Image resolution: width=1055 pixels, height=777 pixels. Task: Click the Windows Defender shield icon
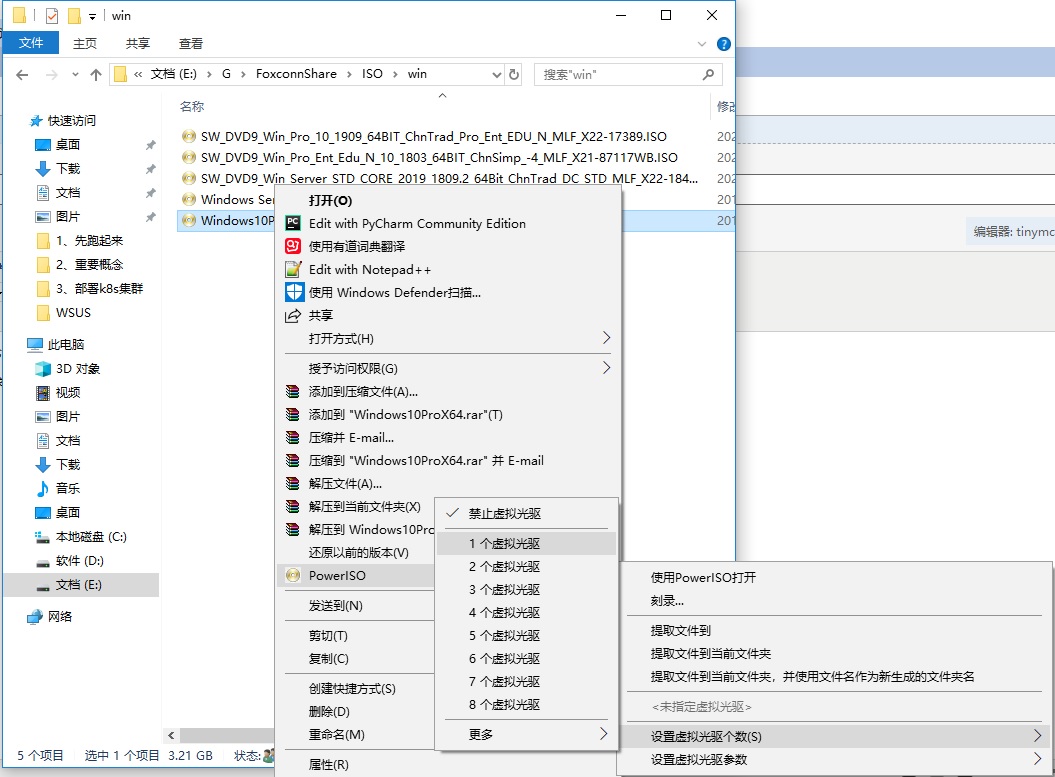coord(294,292)
